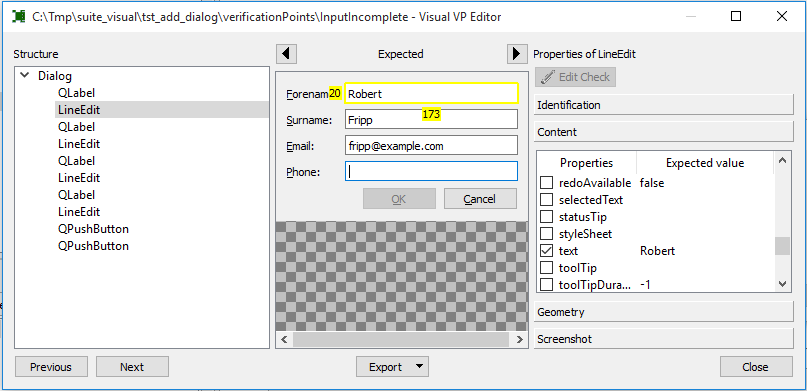Click the properties list scroll down arrow
The height and width of the screenshot is (391, 807).
(782, 283)
